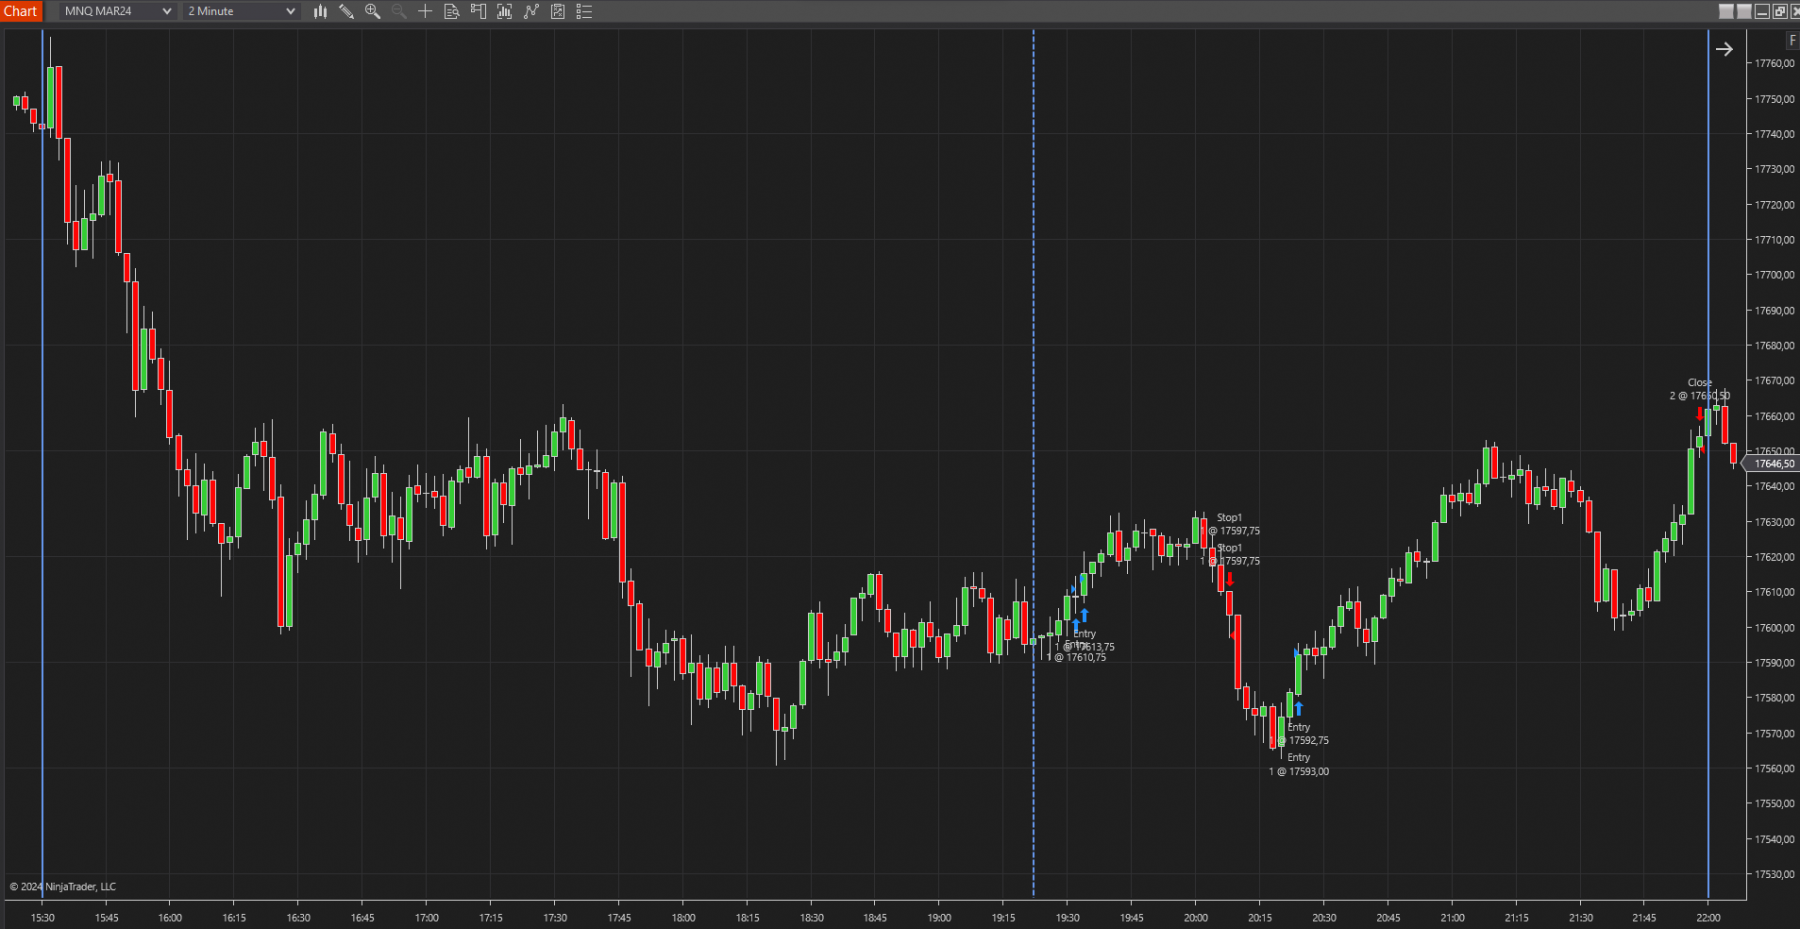Screen dimensions: 1800x929
Task: Click the red close arrow near 22:00
Action: [x=1699, y=414]
